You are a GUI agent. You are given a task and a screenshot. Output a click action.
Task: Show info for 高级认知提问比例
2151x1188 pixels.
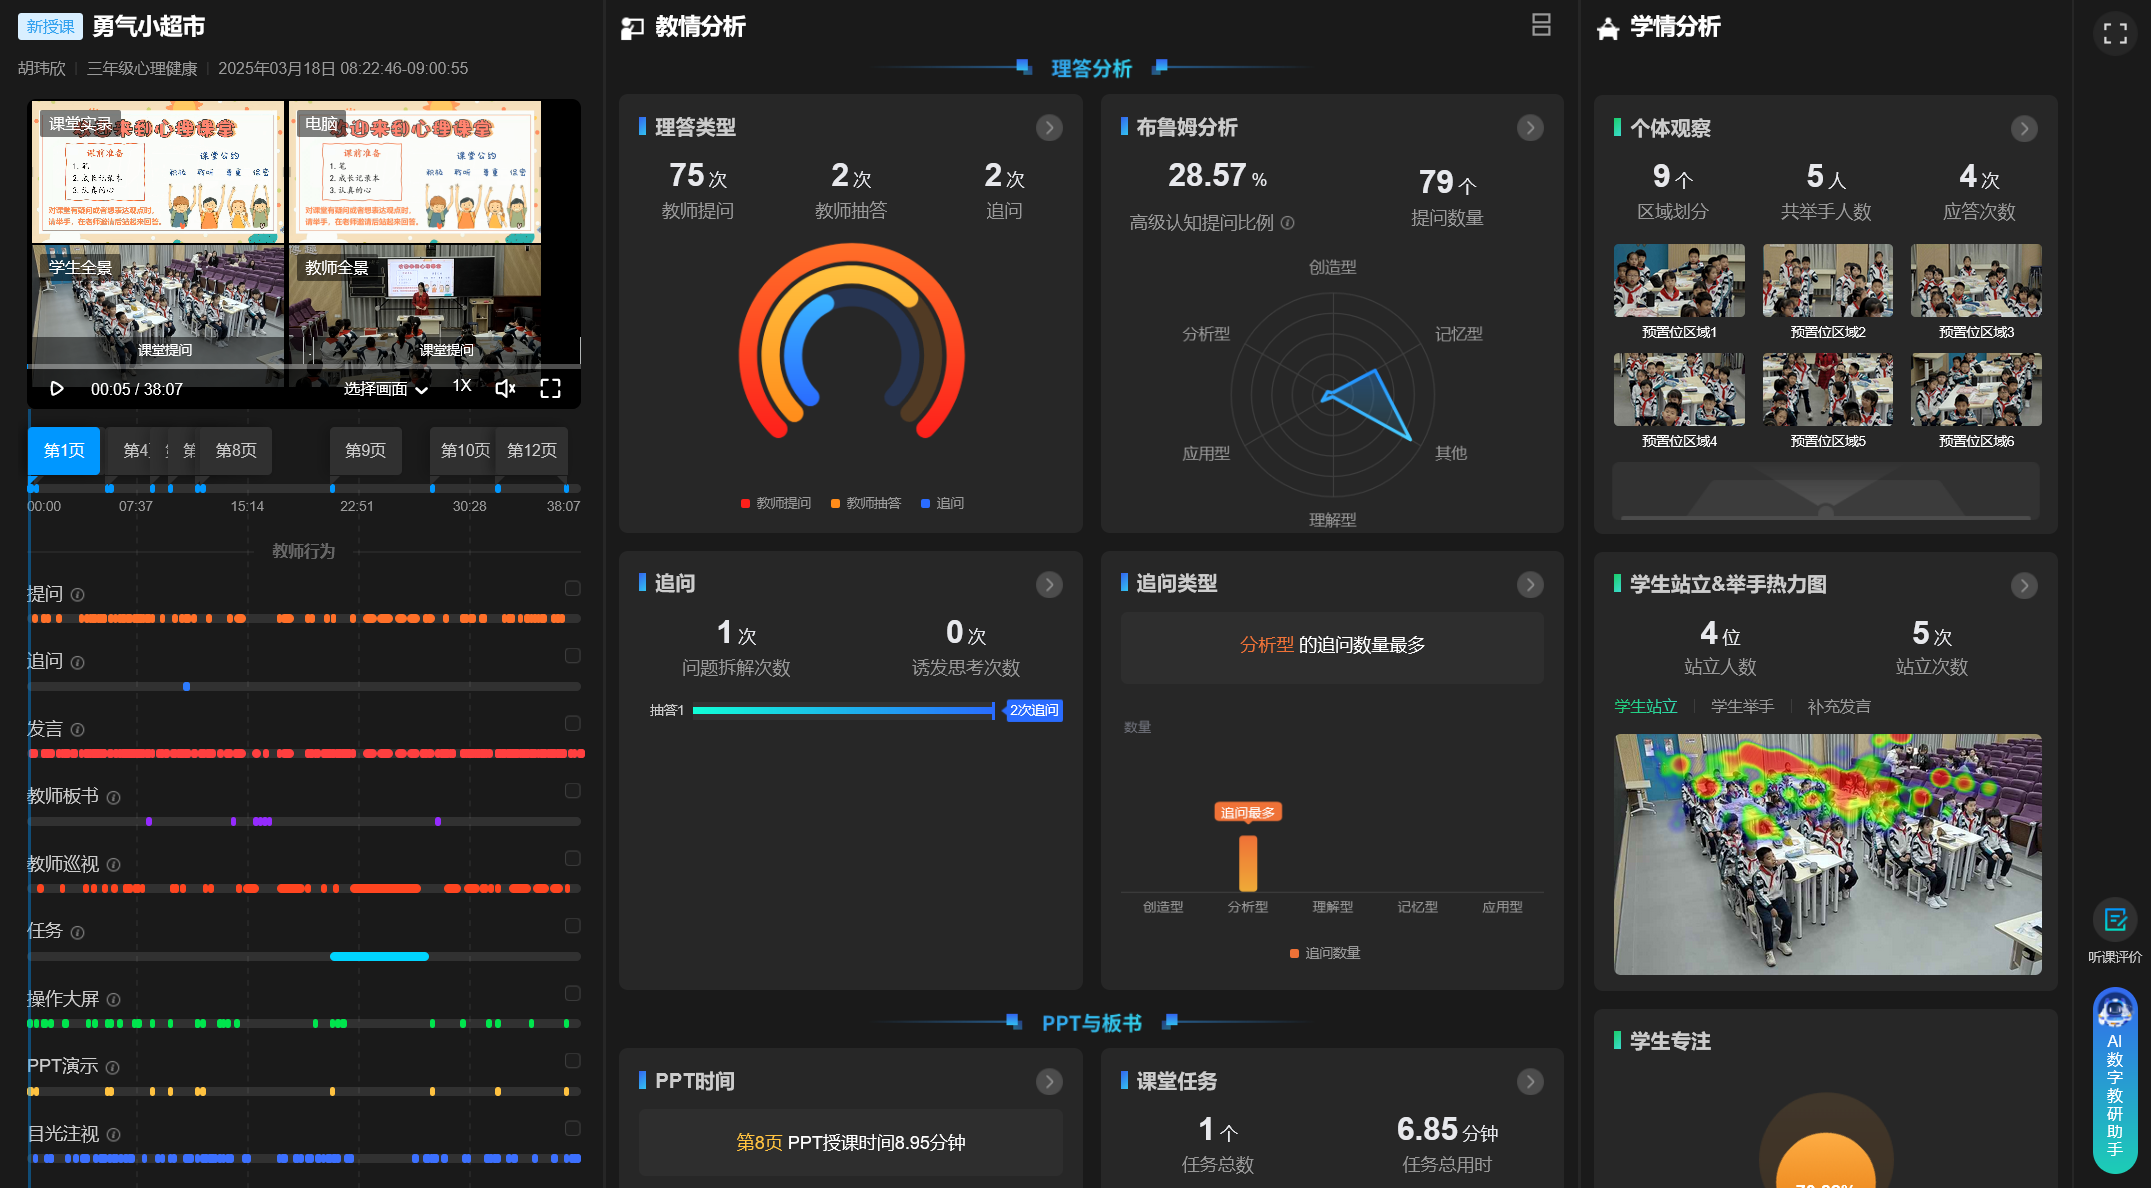1288,223
